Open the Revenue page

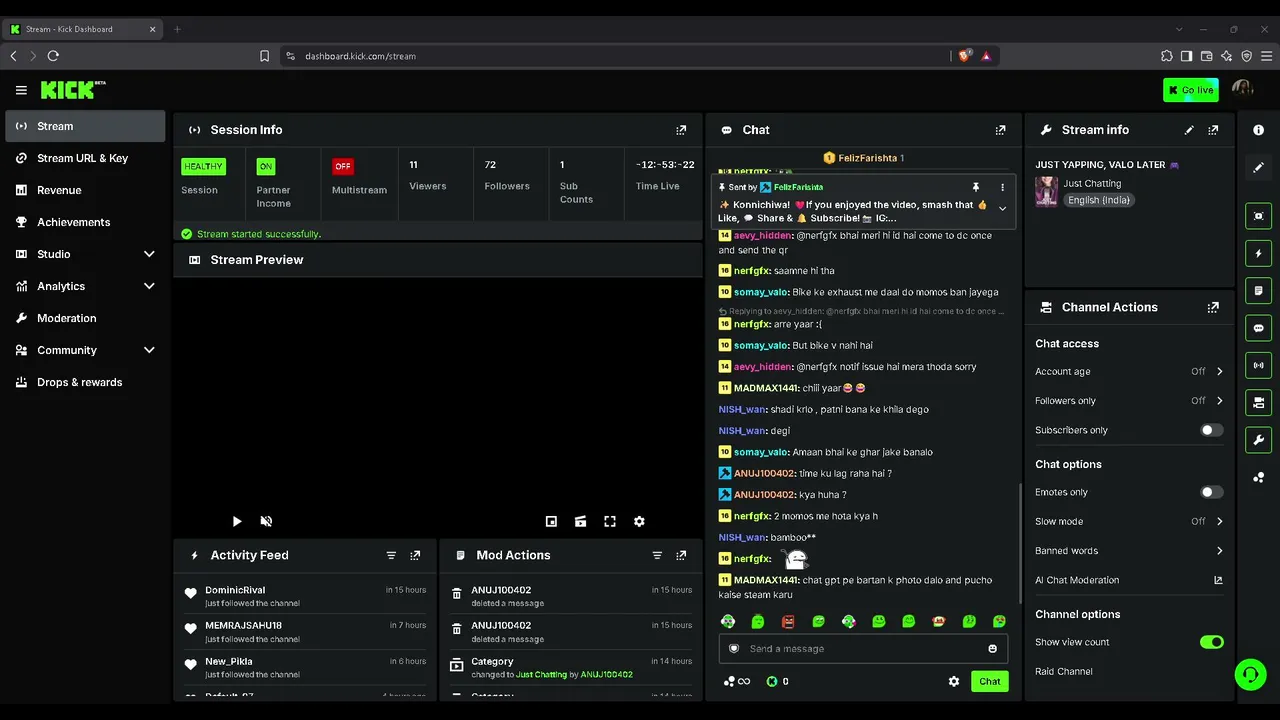click(85, 190)
